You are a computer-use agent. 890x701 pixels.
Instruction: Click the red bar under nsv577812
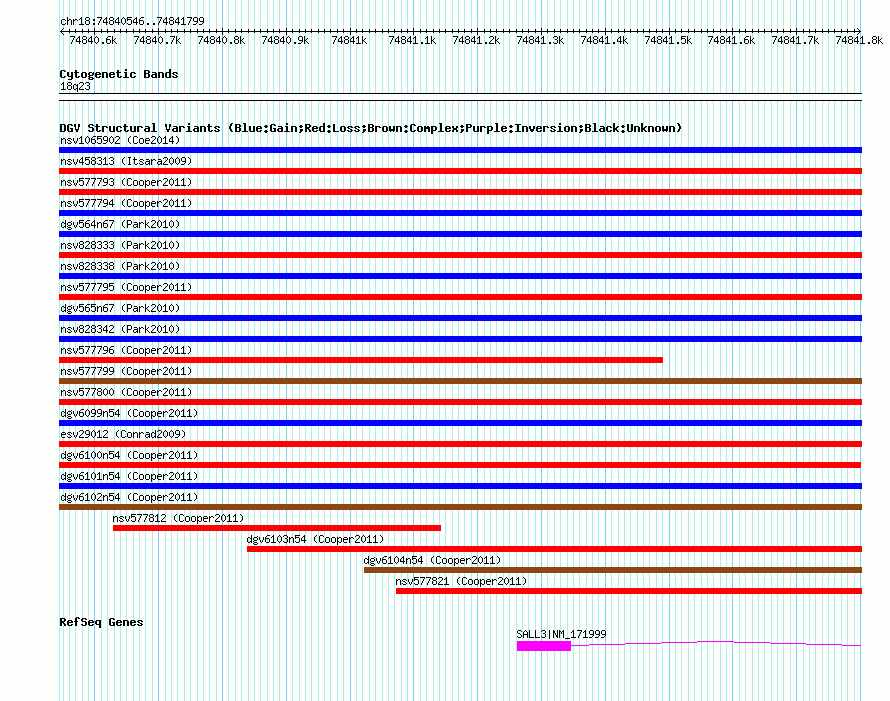pos(276,528)
